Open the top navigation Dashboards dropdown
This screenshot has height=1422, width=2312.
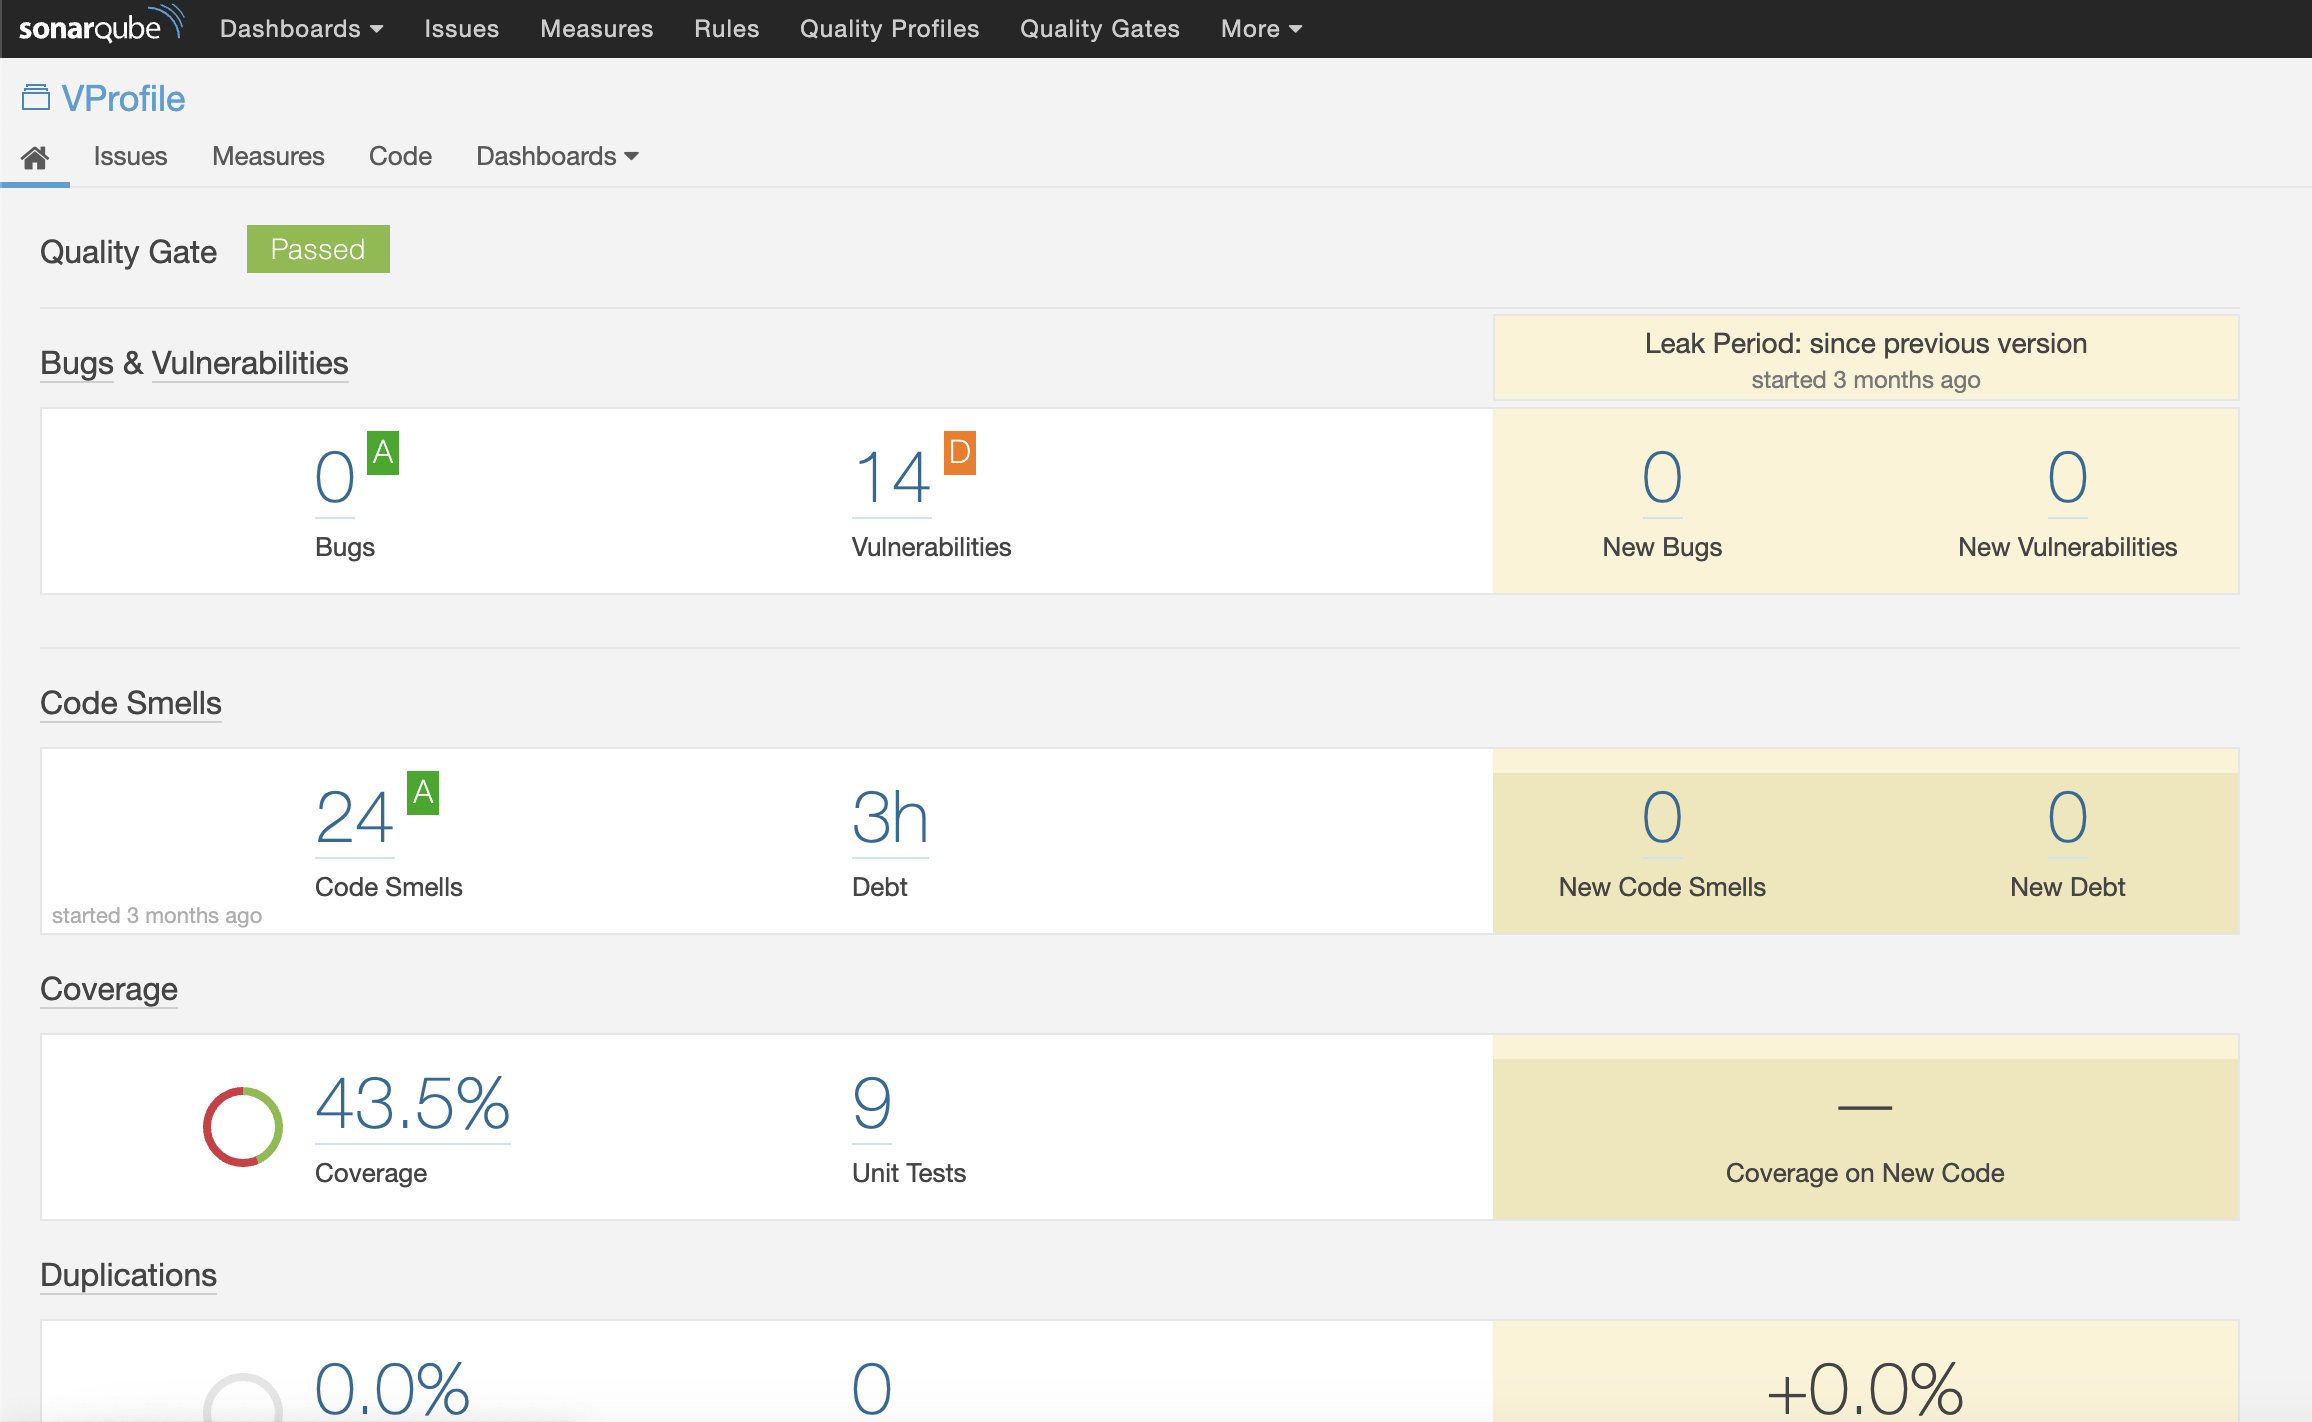pos(300,28)
